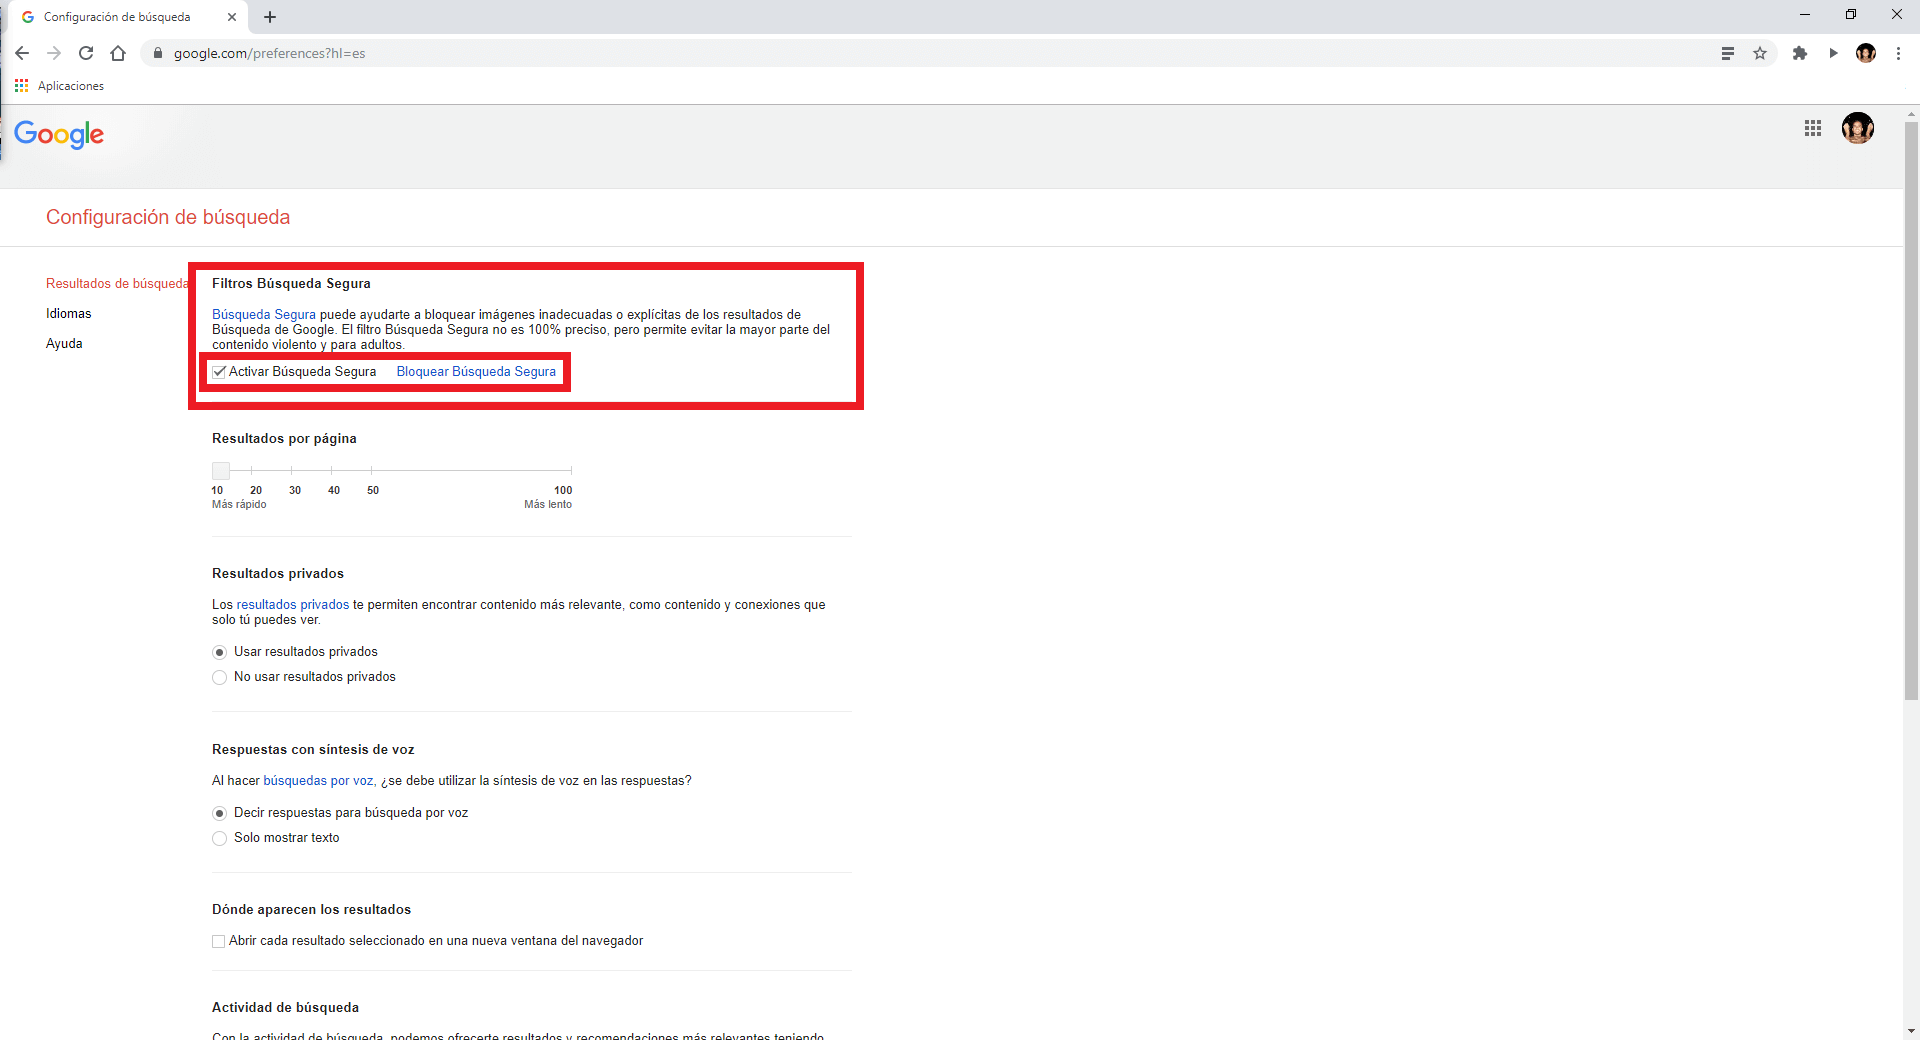Click the Google logo
Screen dimensions: 1920x1040
point(59,134)
